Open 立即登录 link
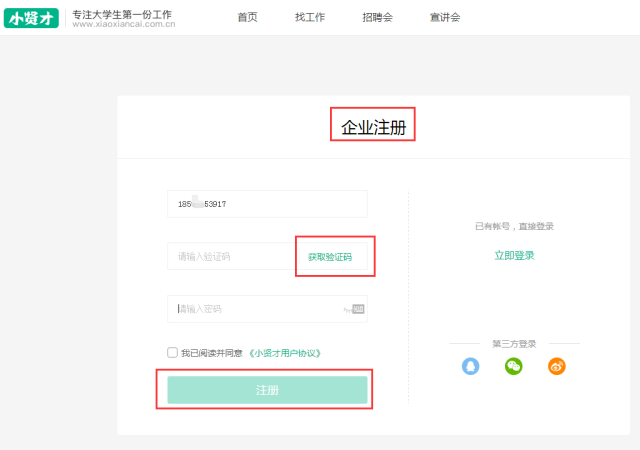The height and width of the screenshot is (450, 640). tap(514, 256)
